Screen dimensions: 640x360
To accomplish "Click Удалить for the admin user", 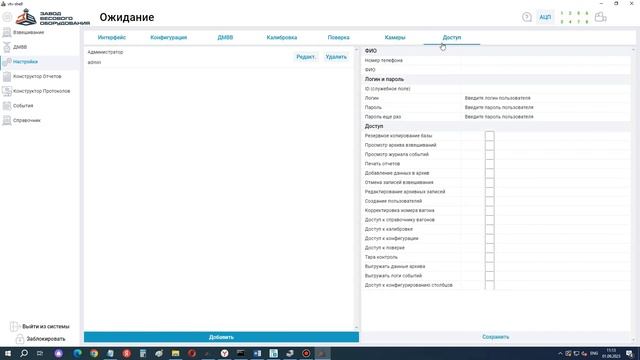I will click(x=336, y=57).
